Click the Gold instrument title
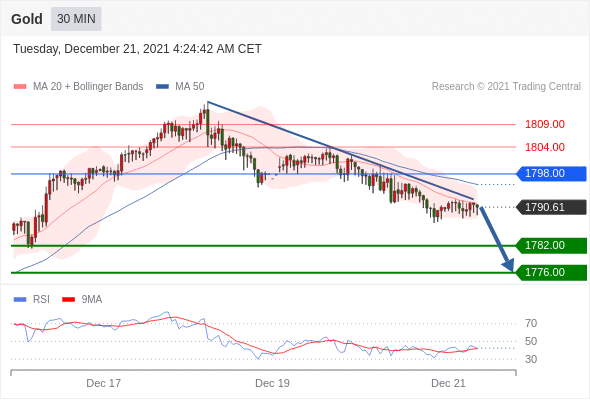 point(27,19)
